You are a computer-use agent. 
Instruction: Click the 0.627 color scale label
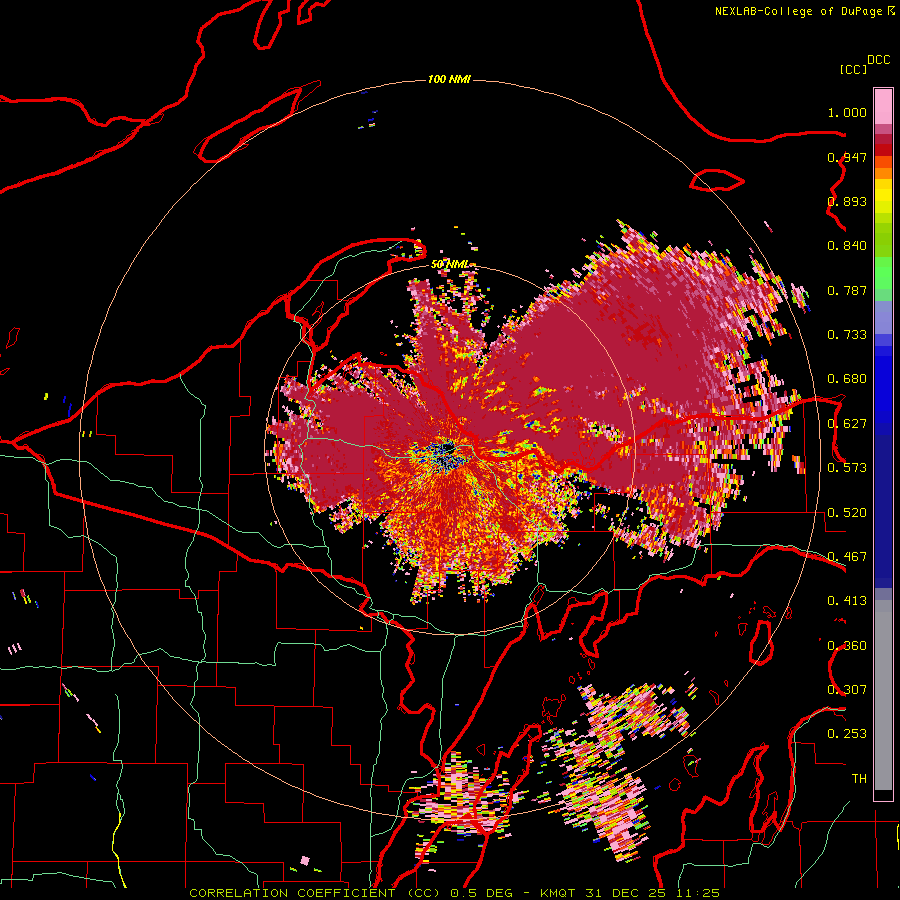coord(847,424)
